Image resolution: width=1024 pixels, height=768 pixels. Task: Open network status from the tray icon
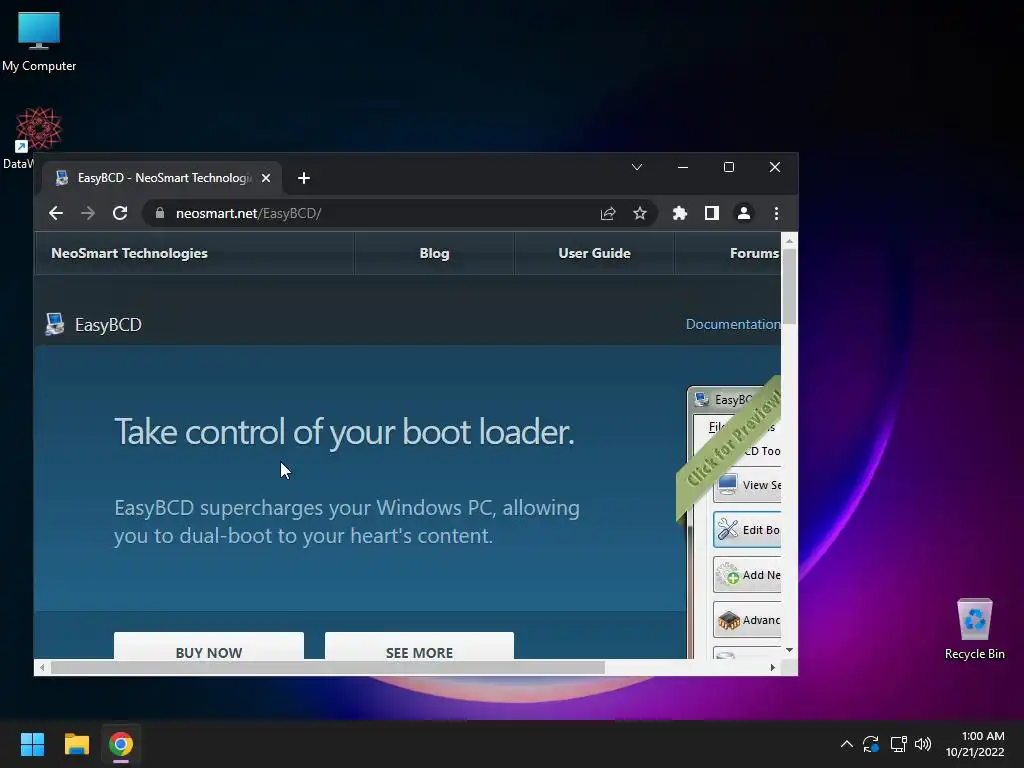coord(898,744)
